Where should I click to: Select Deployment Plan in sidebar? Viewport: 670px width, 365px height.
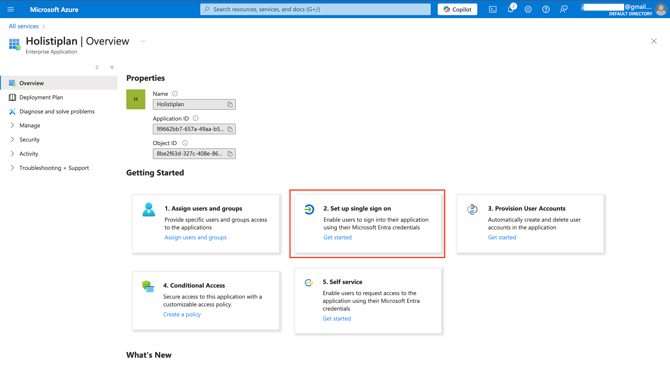(x=41, y=97)
